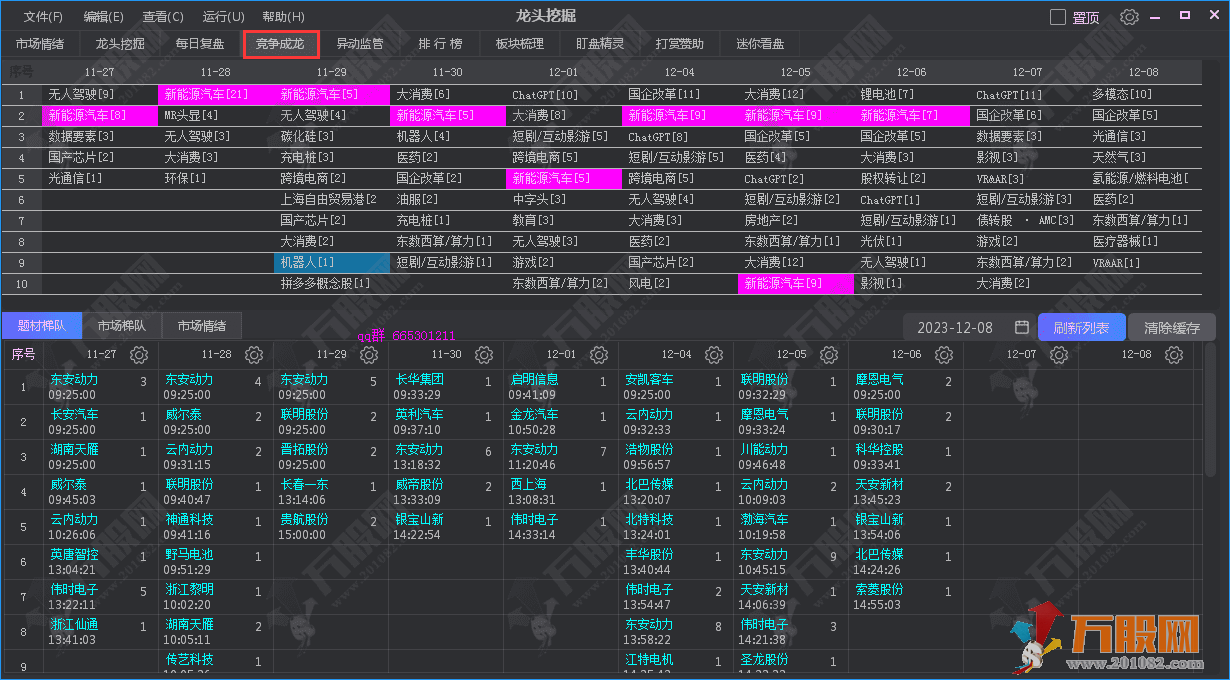1230x680 pixels.
Task: Select the 市场梯队 sub-tab
Action: (x=122, y=326)
